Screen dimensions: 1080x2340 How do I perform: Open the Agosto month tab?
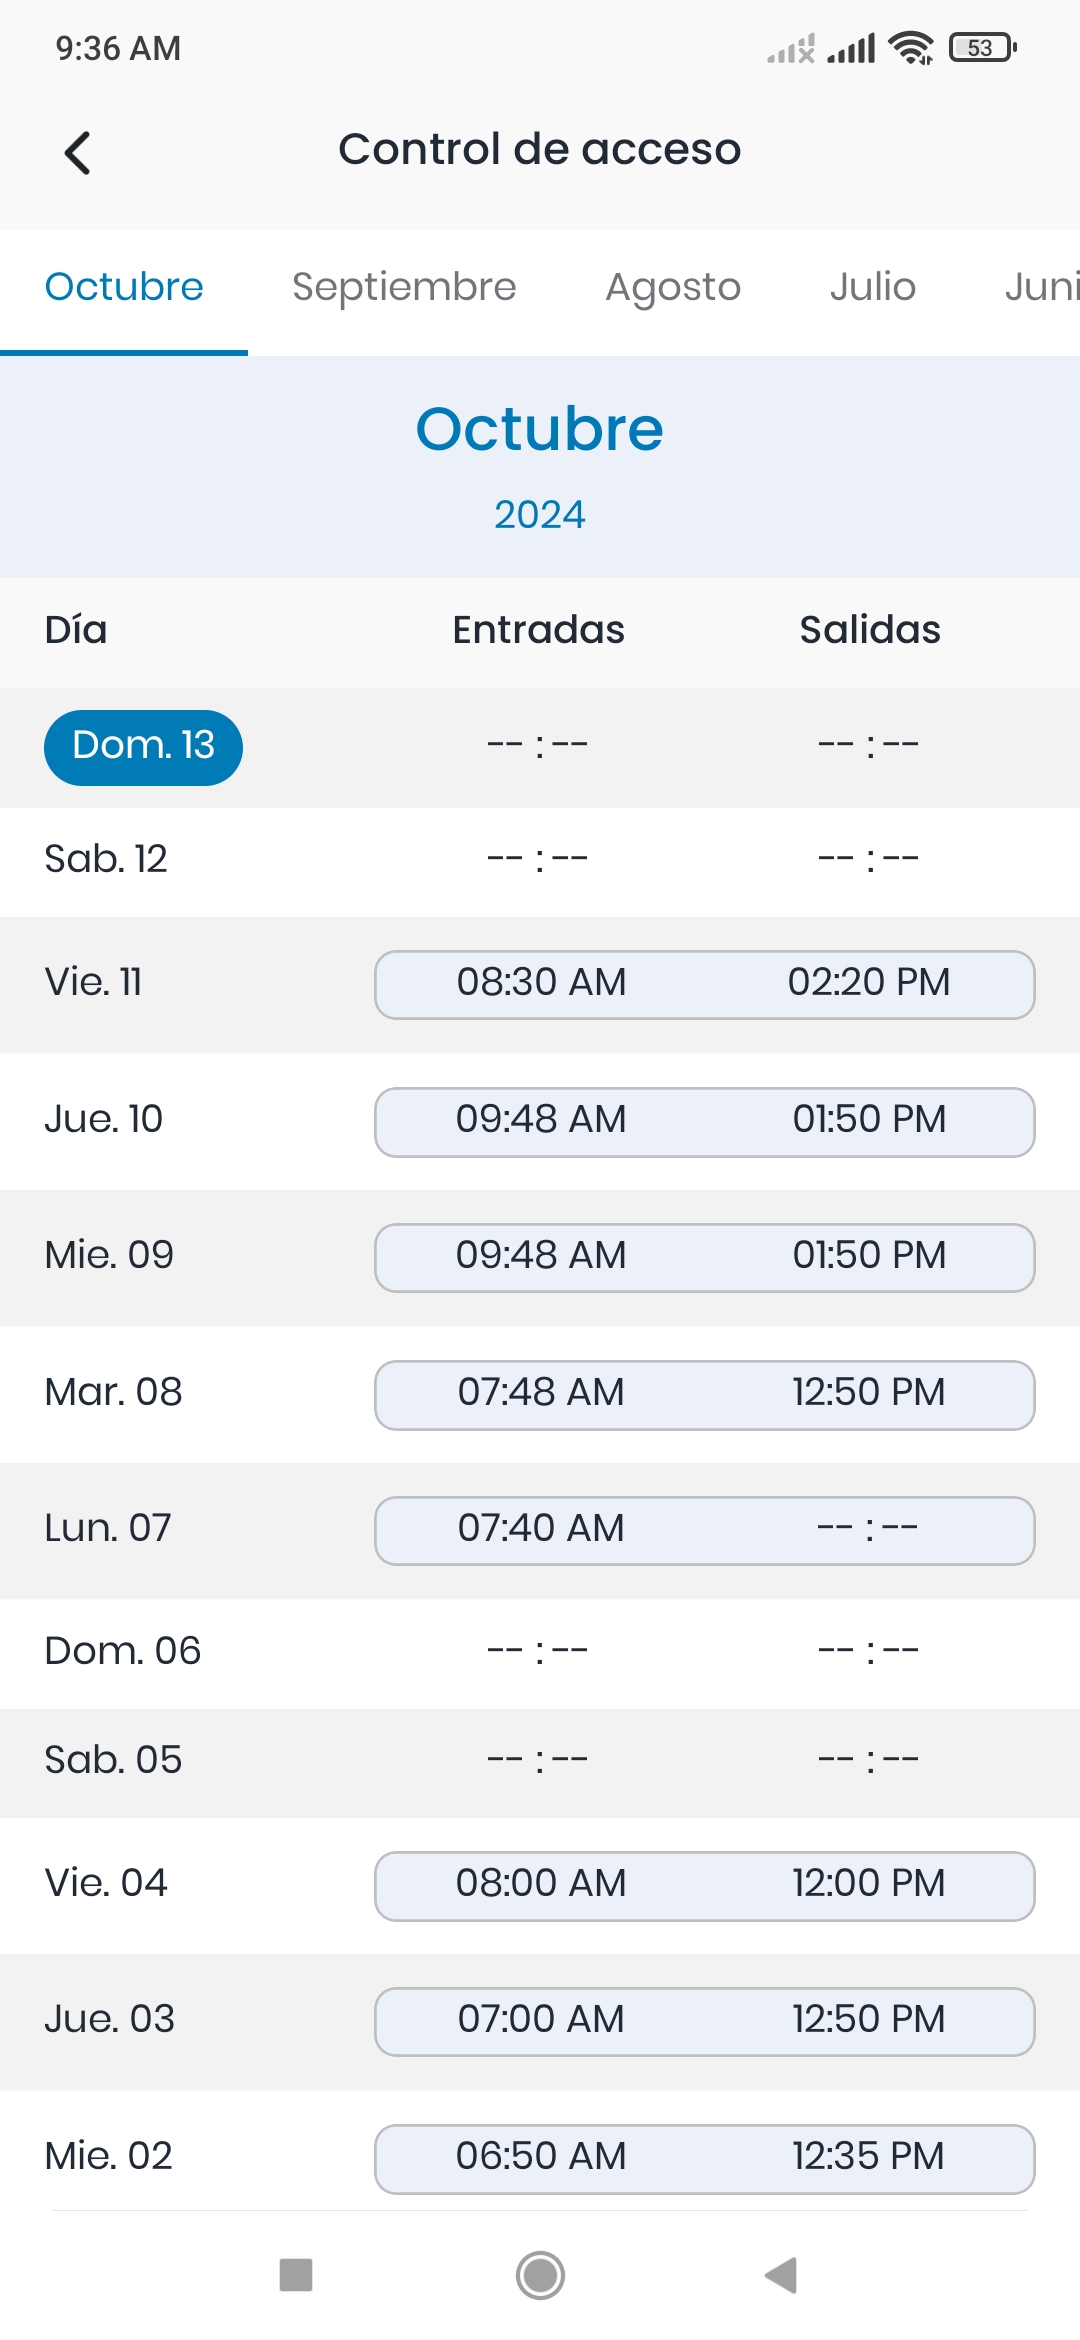[x=673, y=287]
